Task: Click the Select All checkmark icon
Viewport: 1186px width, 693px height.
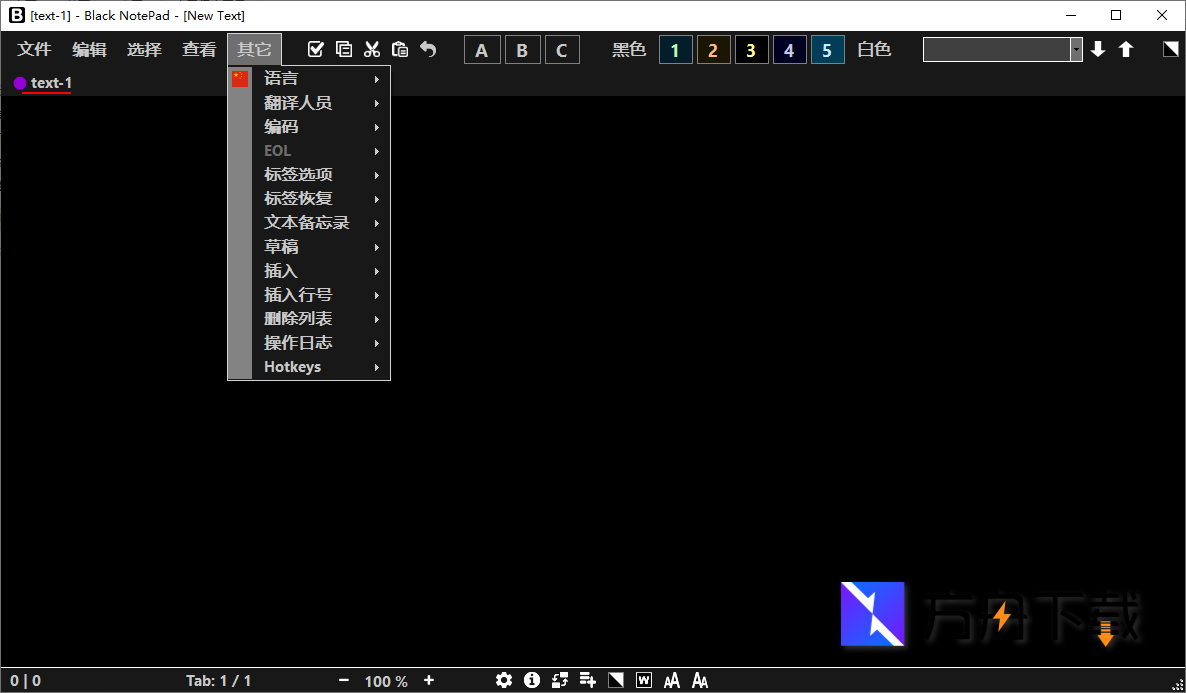Action: [316, 48]
